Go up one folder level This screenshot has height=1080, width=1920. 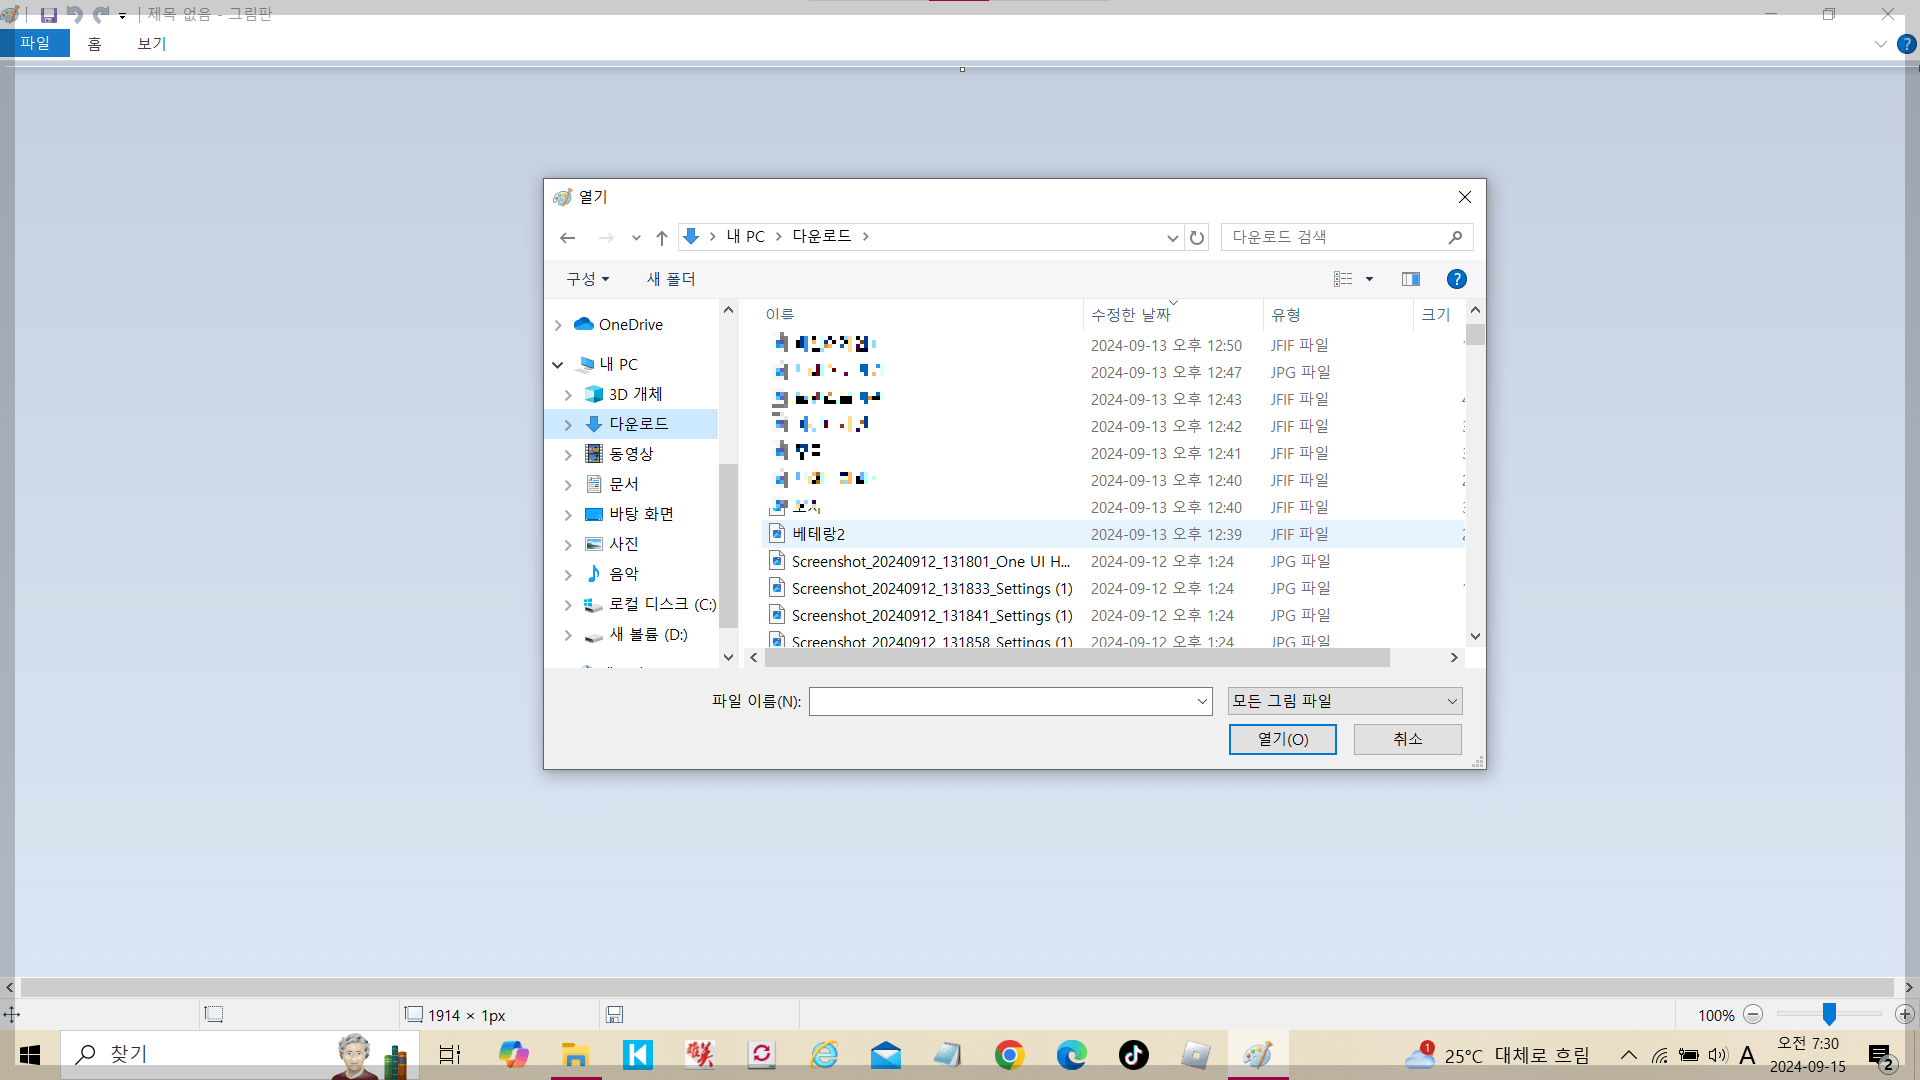coord(661,238)
